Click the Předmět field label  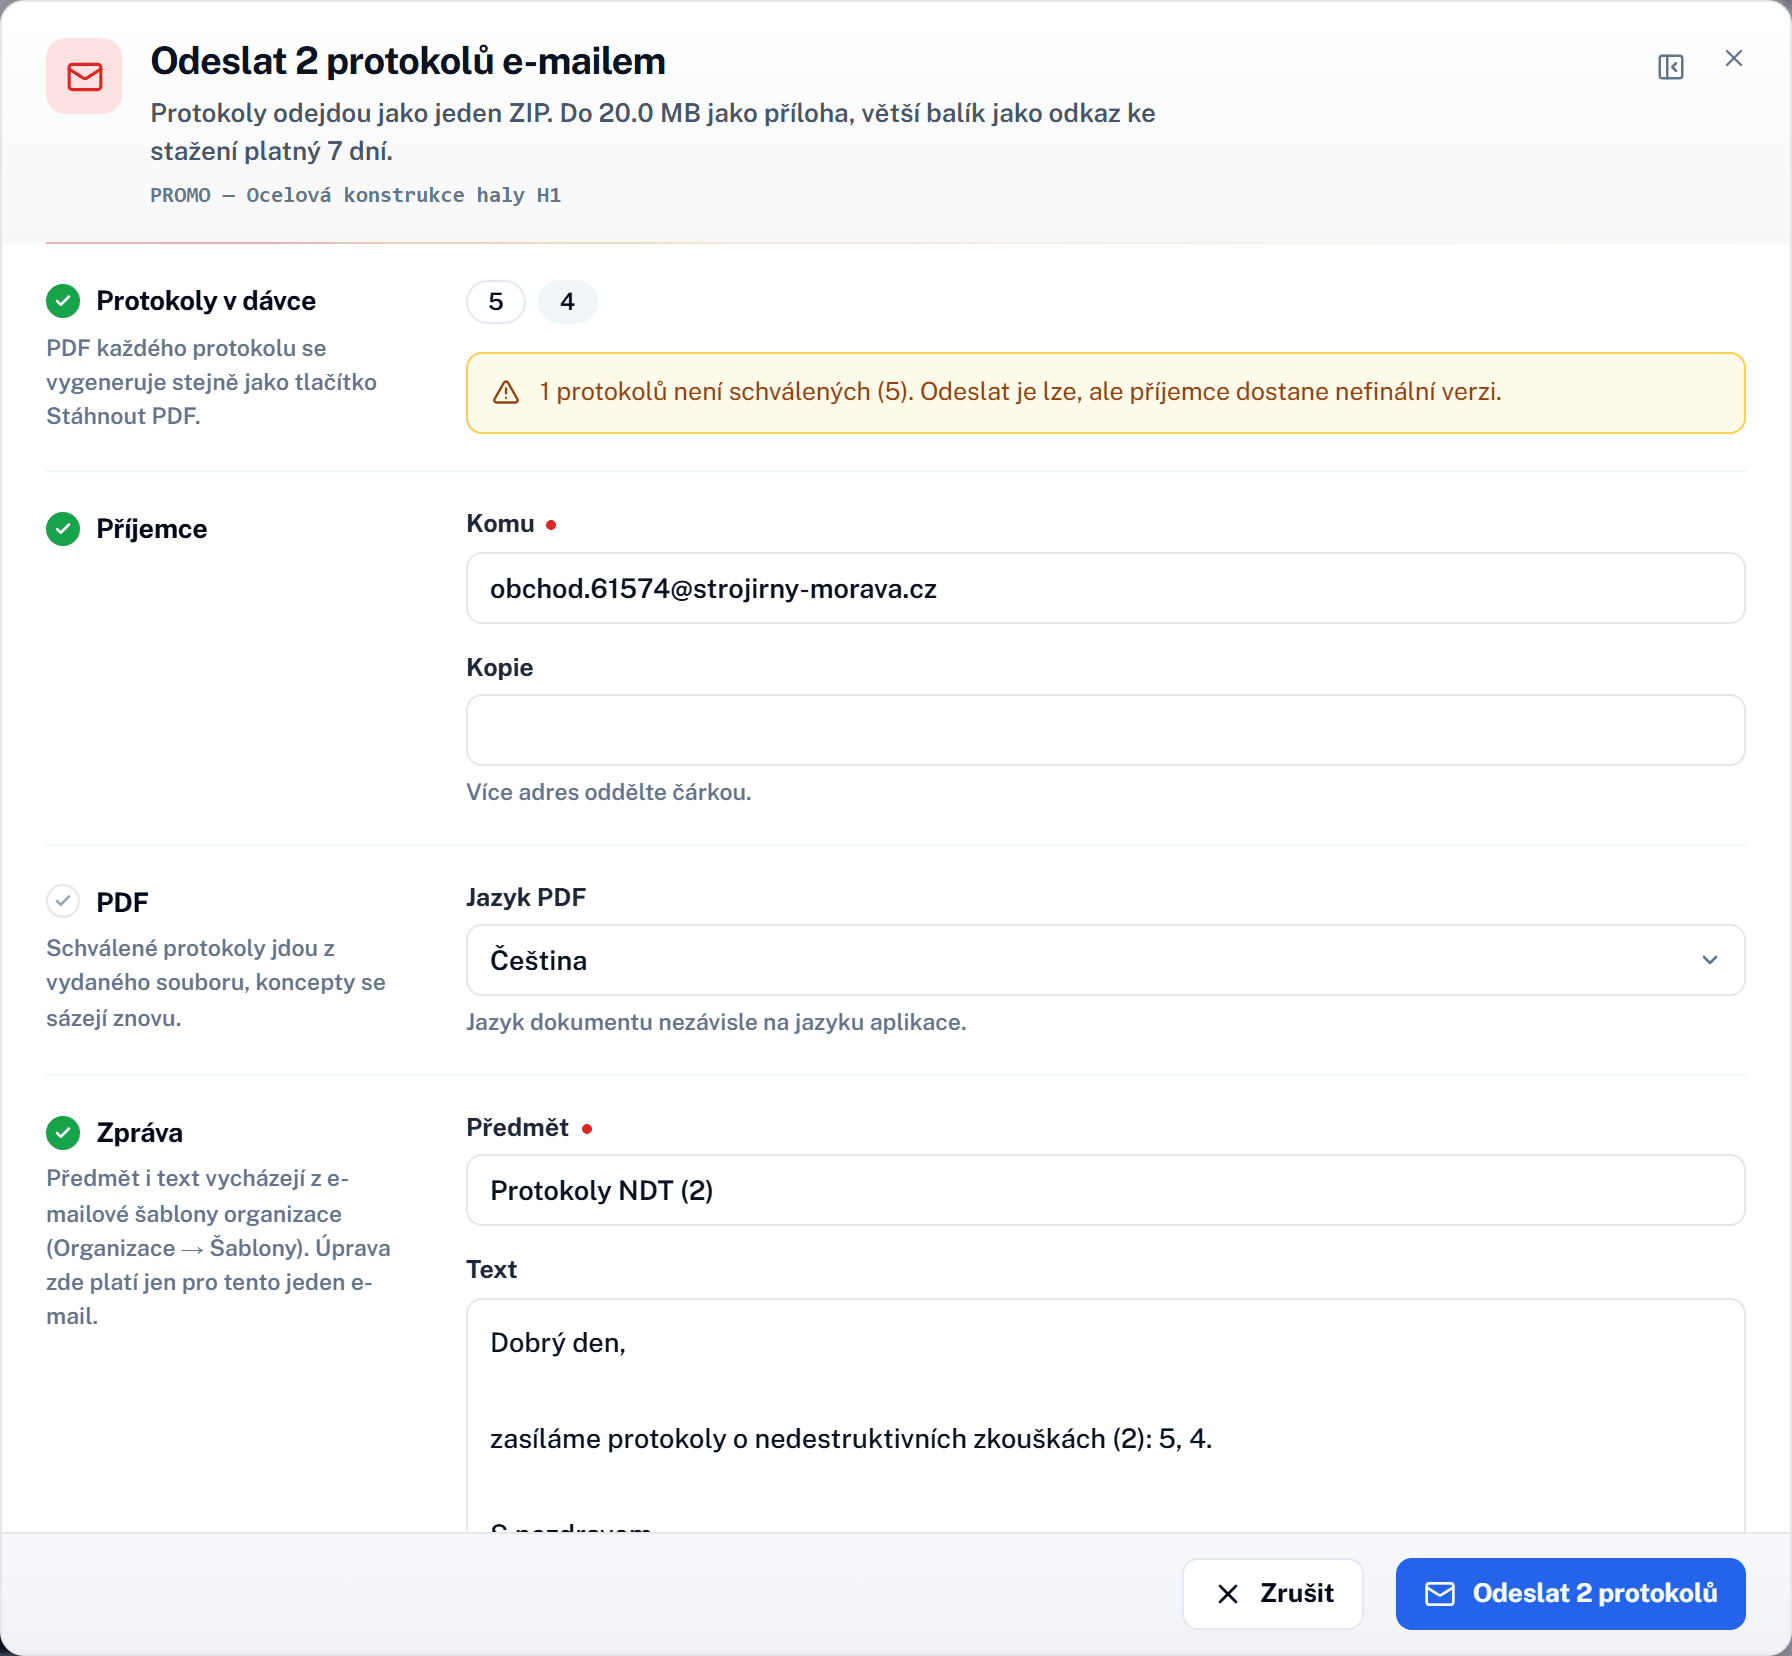517,1128
